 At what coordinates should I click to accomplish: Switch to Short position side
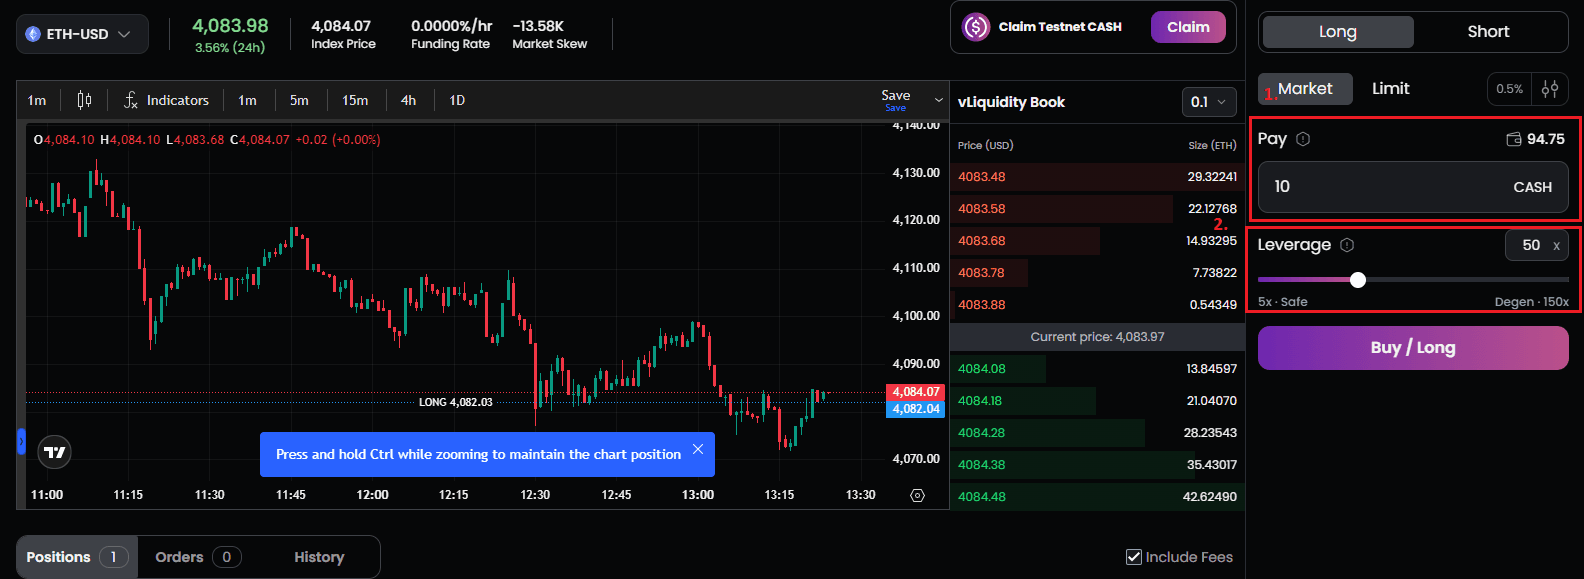1487,32
